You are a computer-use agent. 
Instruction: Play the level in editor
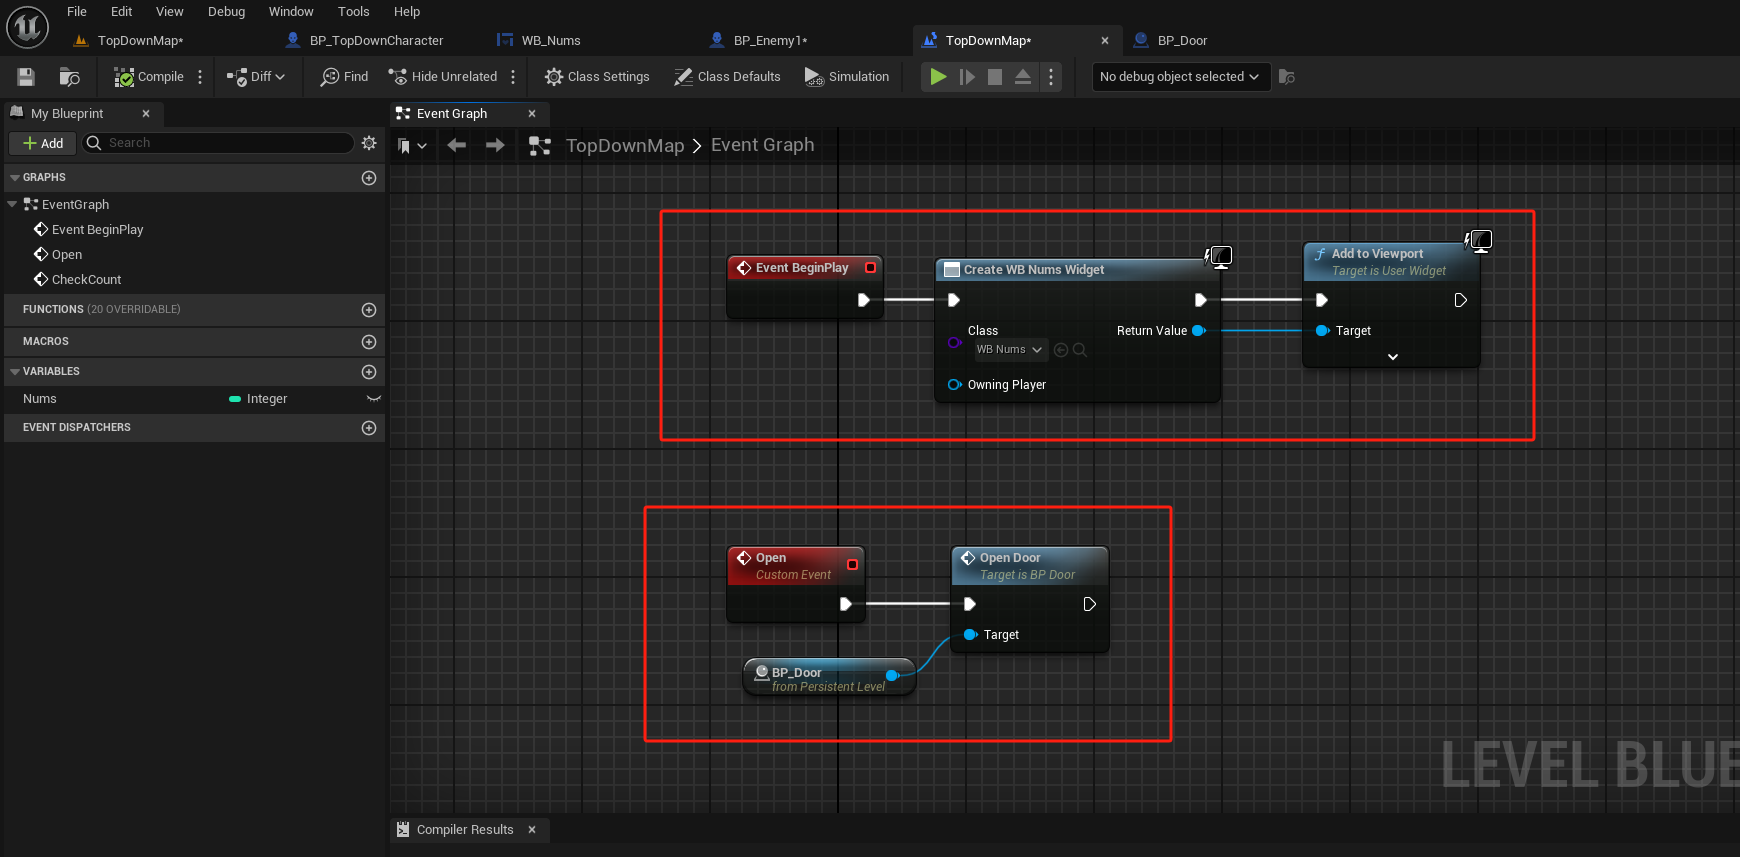click(938, 77)
